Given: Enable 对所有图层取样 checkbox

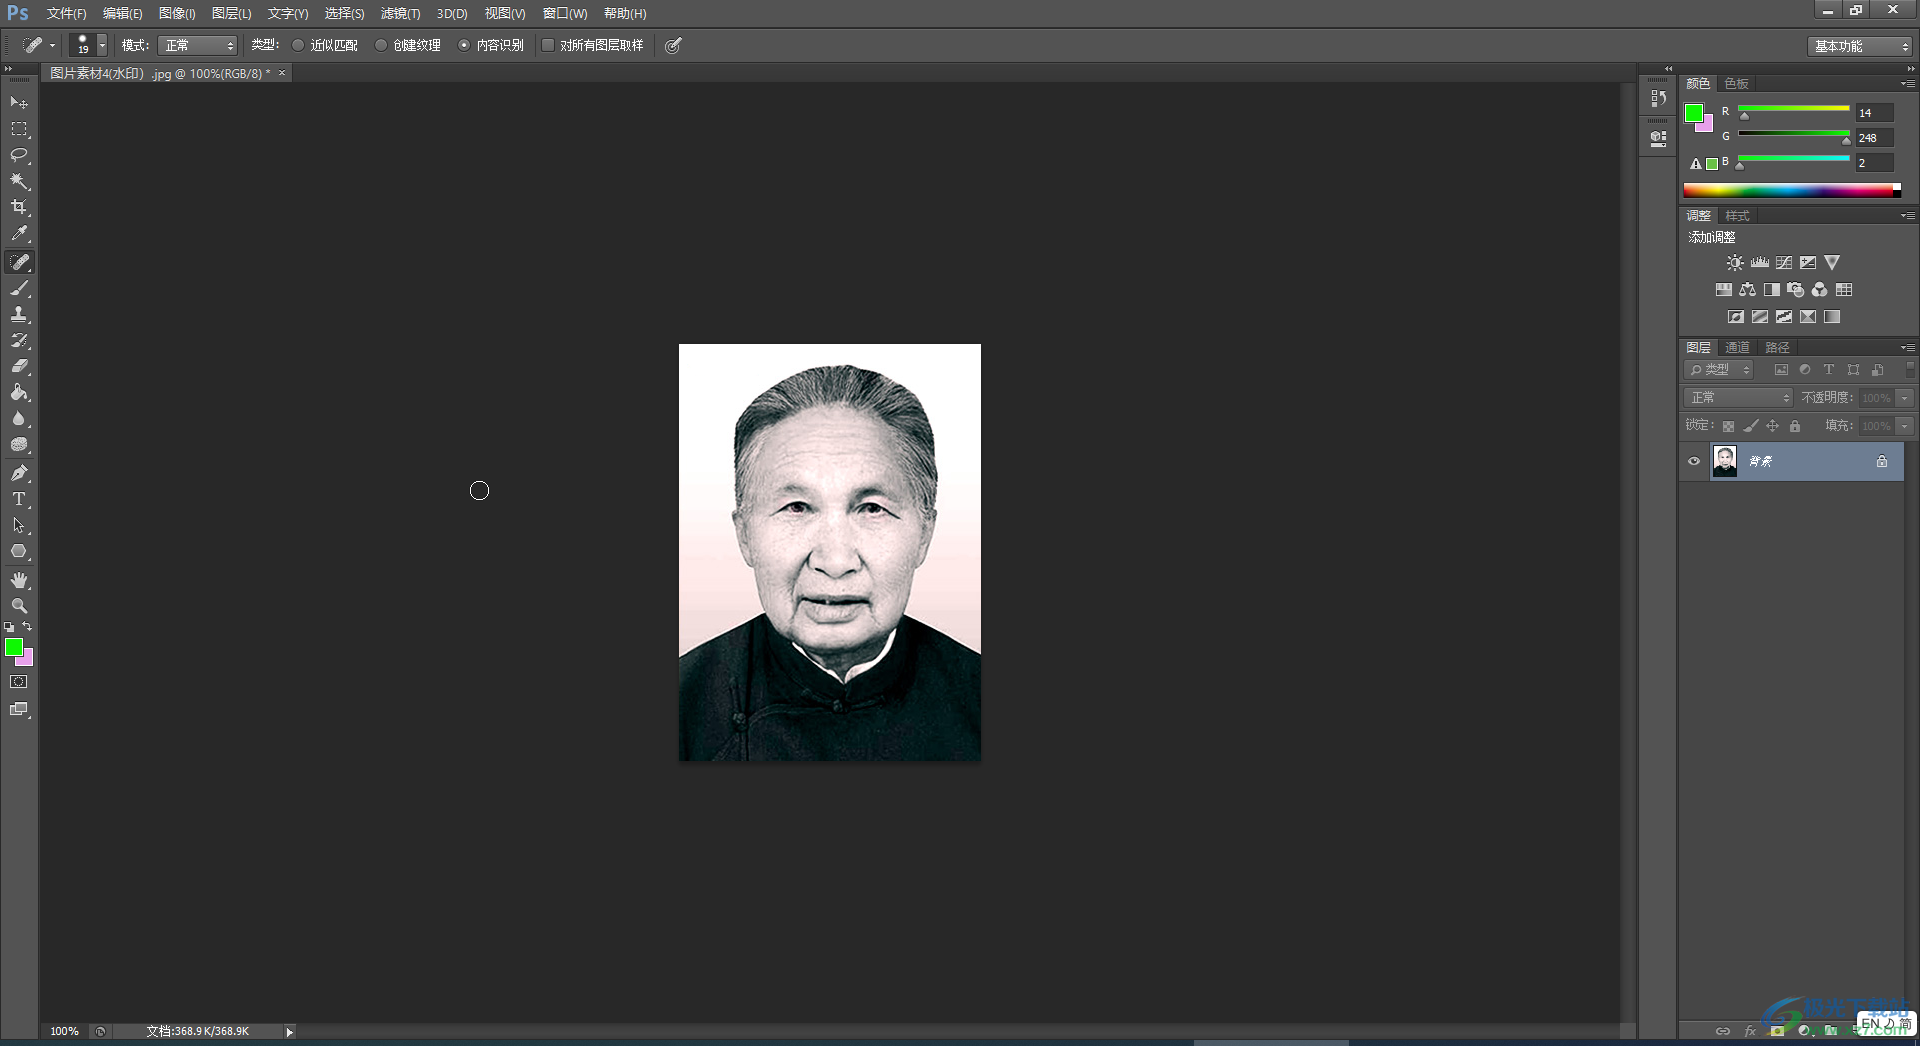Looking at the screenshot, I should (548, 45).
